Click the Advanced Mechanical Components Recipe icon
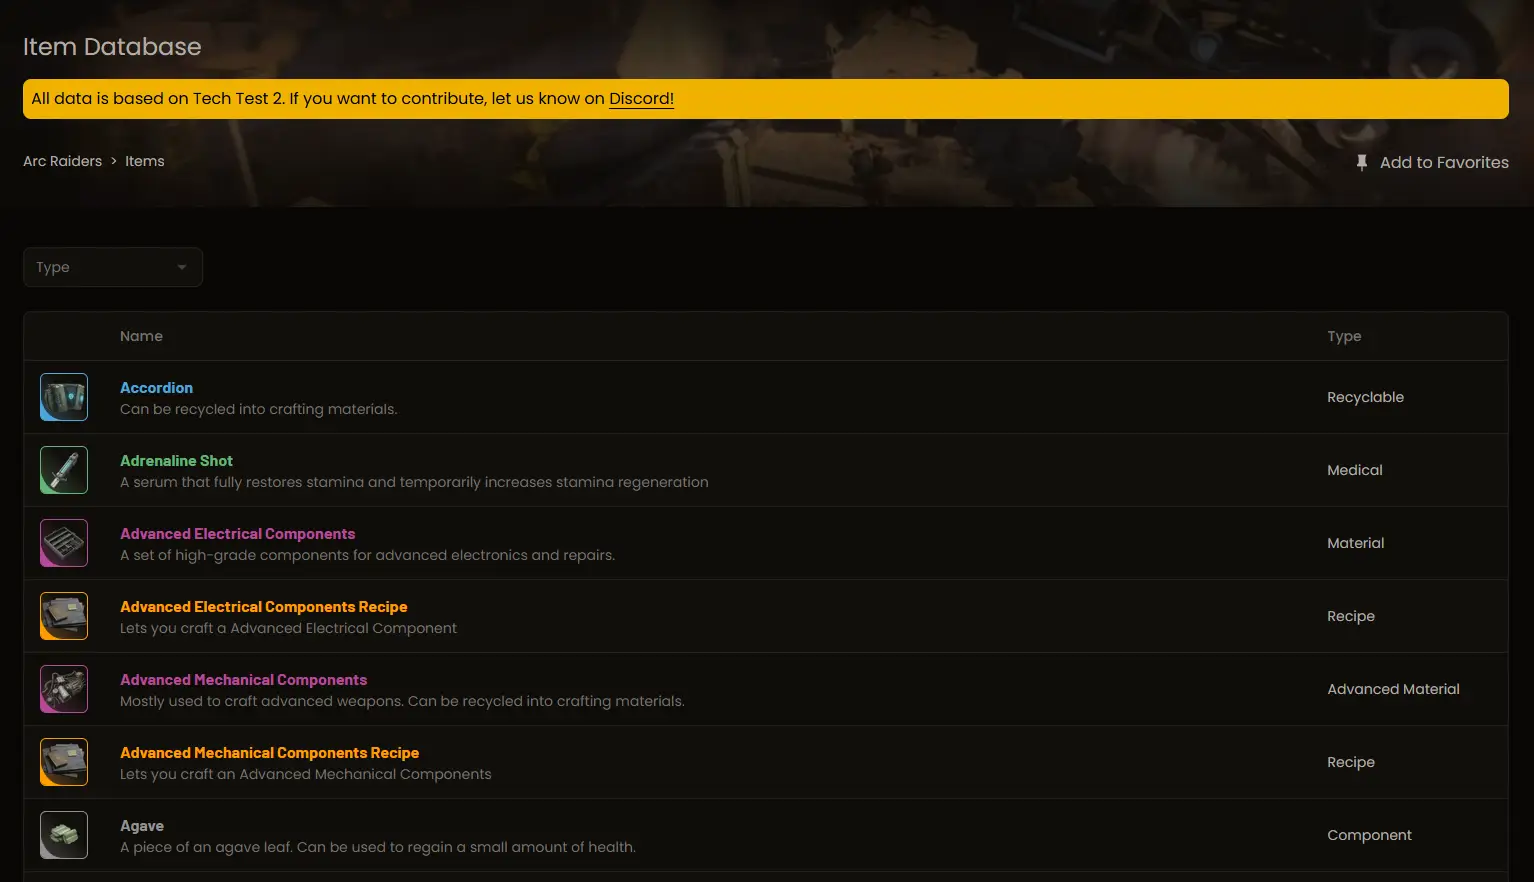This screenshot has height=882, width=1534. [x=64, y=762]
